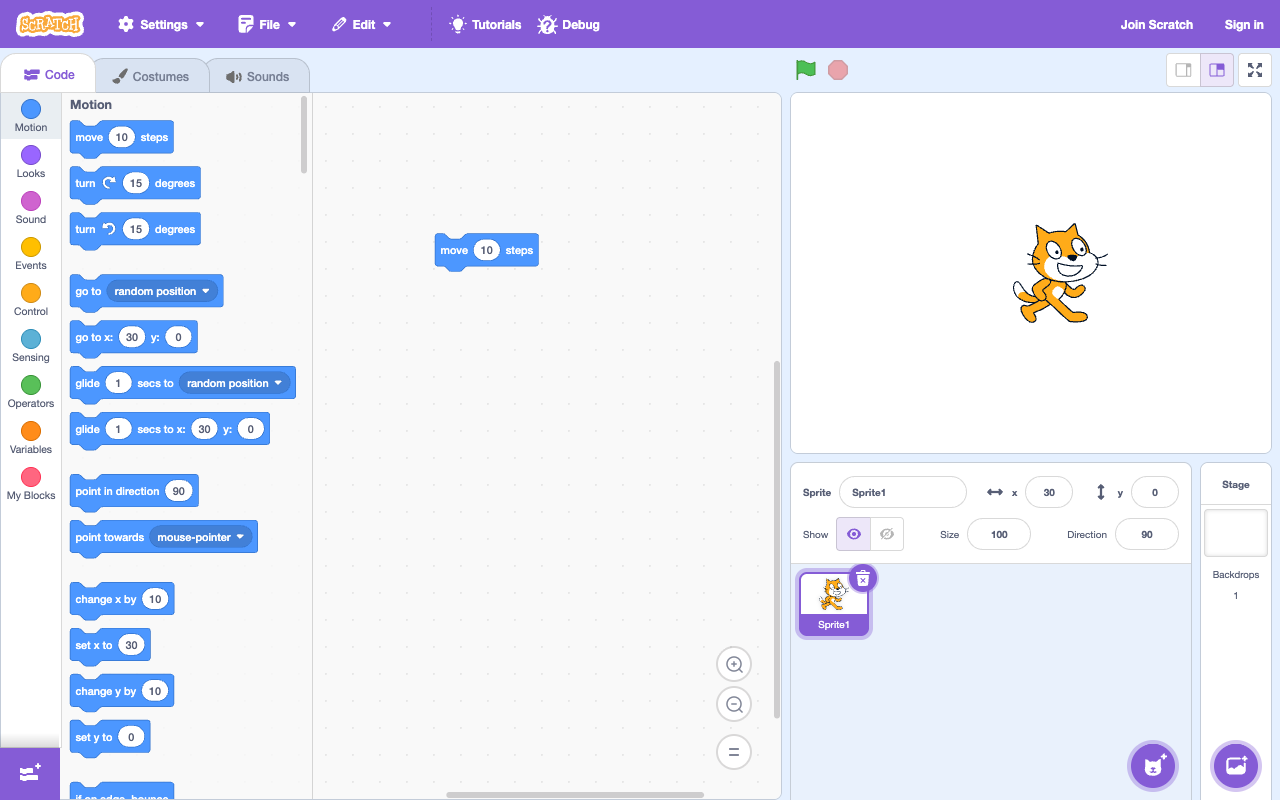Click the turn counterclockwise 15 degrees block

point(135,230)
